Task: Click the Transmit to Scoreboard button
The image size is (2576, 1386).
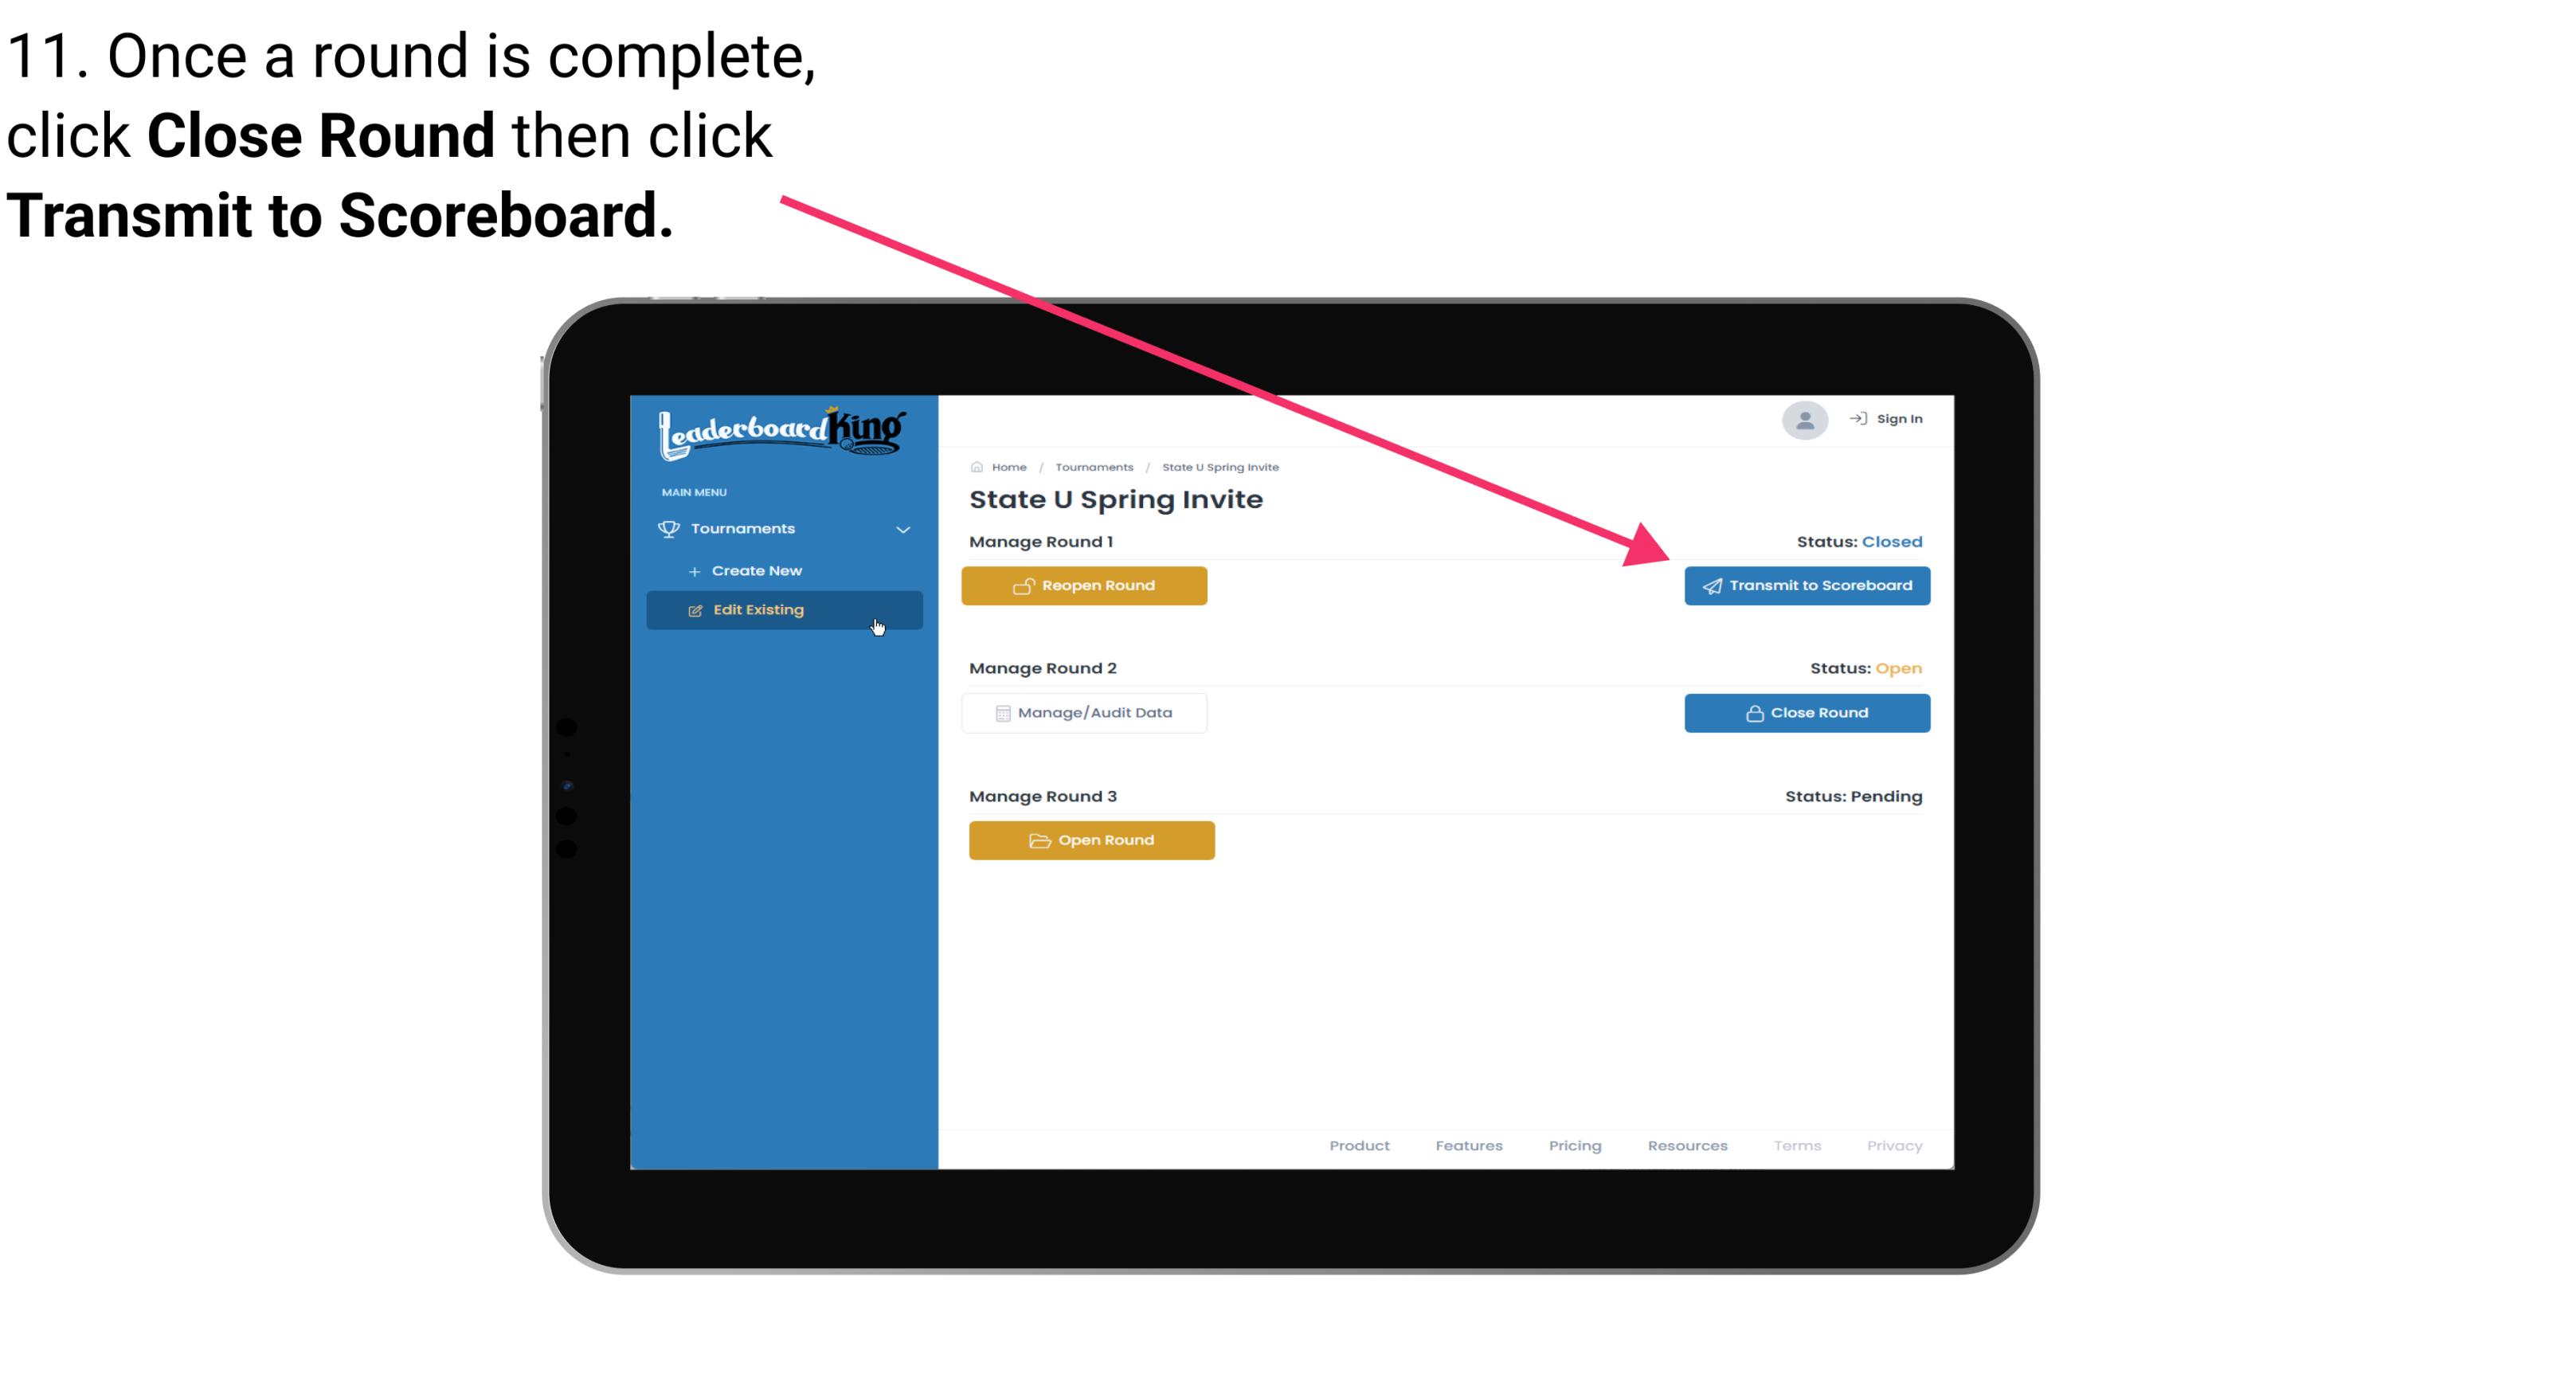Action: [x=1805, y=585]
